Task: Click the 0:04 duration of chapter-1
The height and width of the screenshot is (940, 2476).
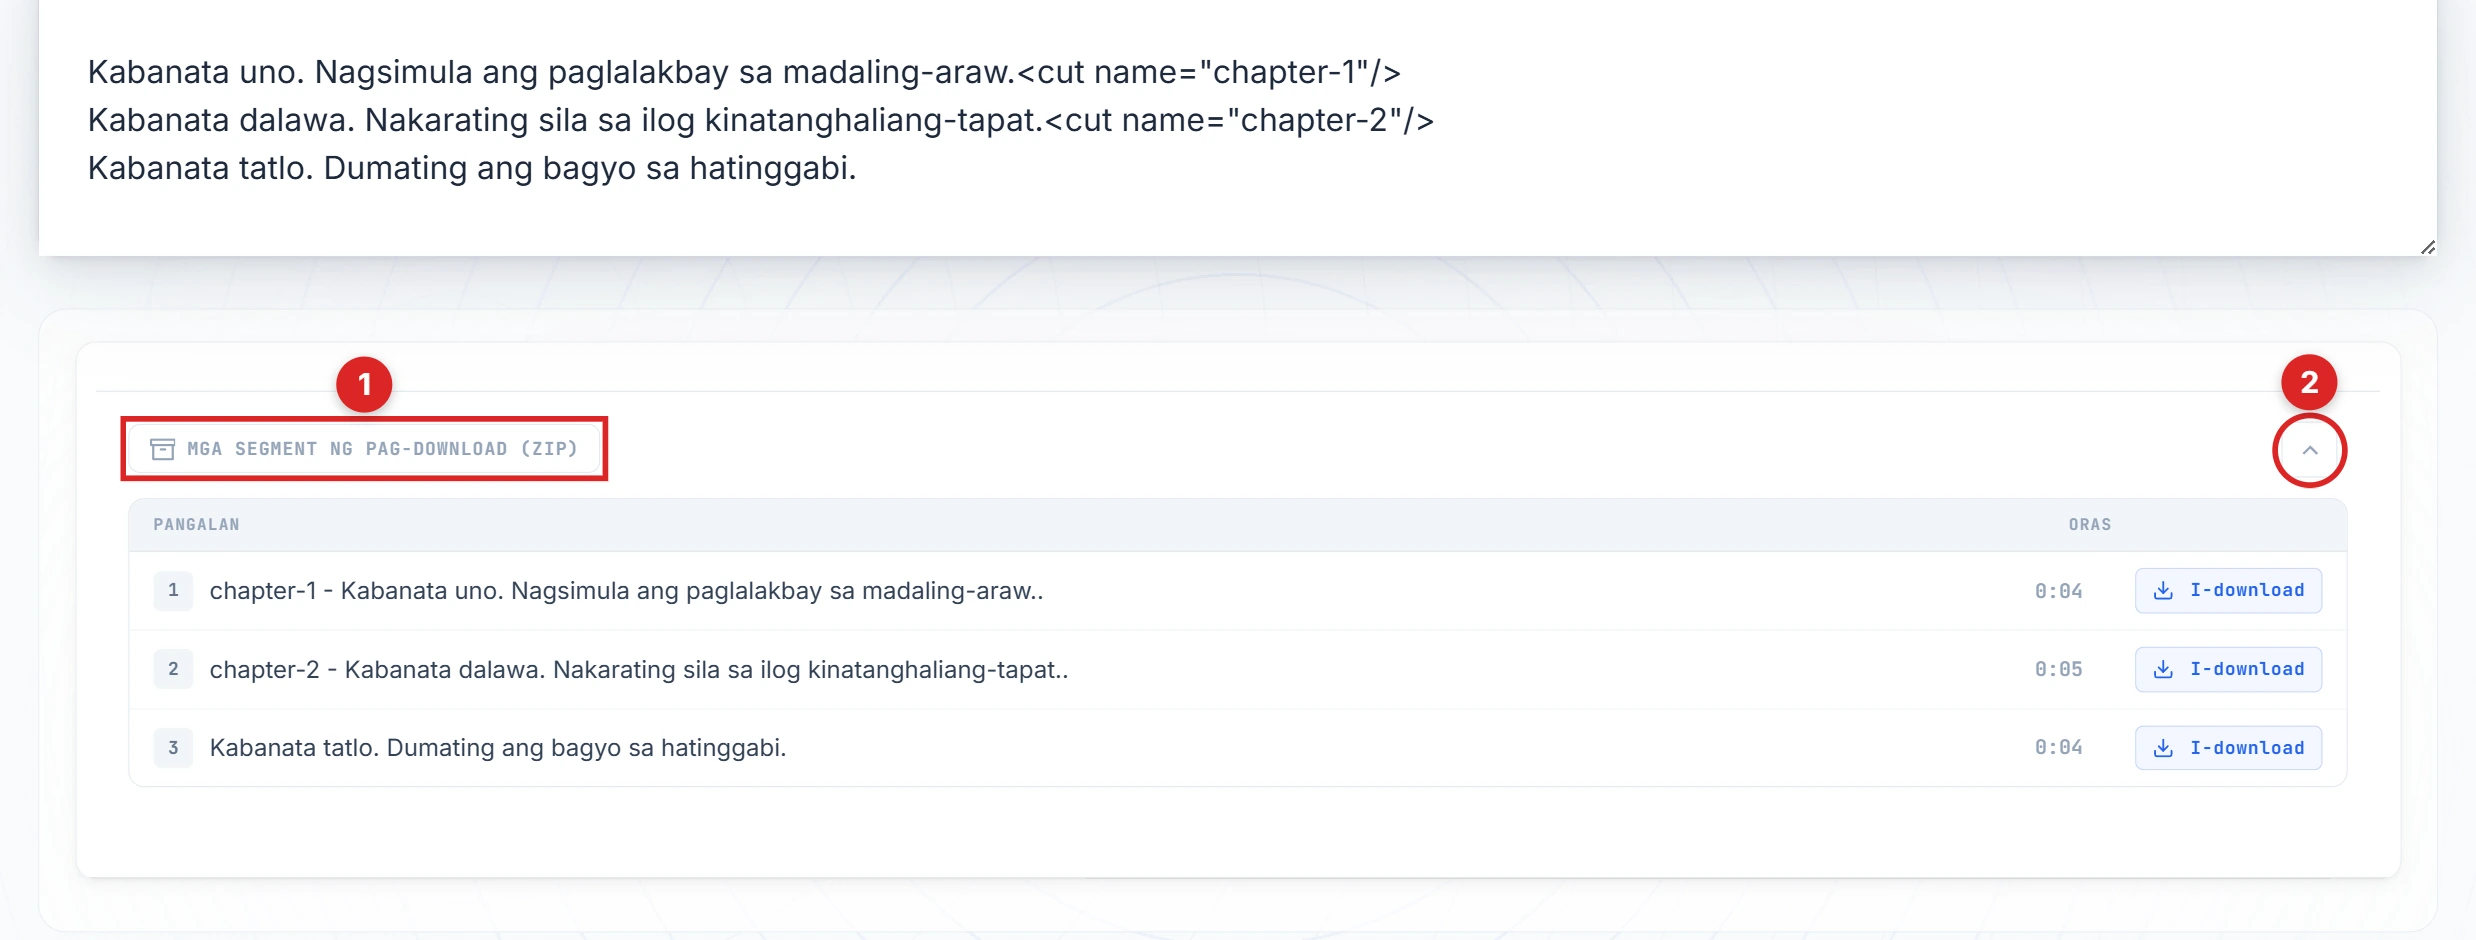Action: coord(2058,591)
